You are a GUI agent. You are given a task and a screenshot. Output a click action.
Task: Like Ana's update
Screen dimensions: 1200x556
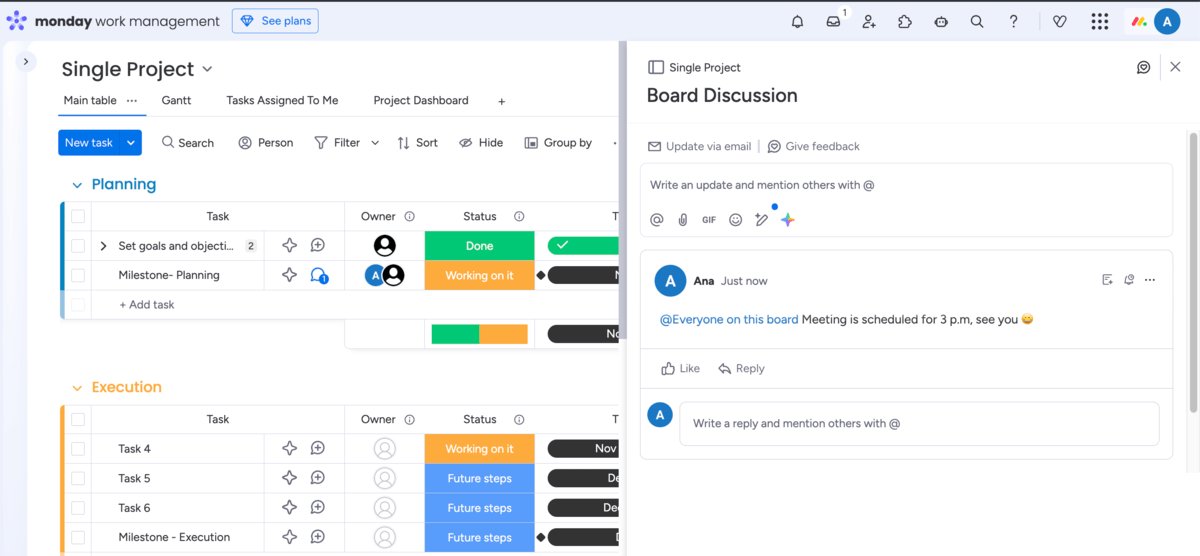681,369
